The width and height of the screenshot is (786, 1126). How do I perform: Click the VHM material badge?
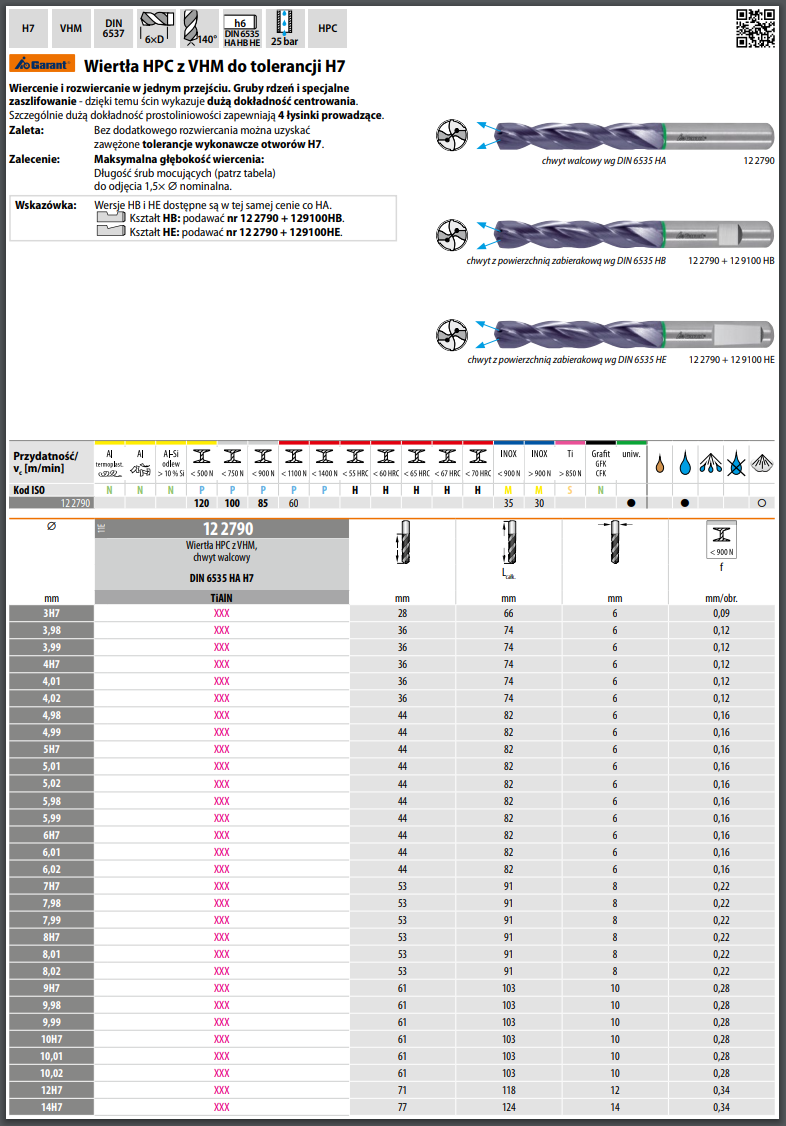pyautogui.click(x=71, y=29)
